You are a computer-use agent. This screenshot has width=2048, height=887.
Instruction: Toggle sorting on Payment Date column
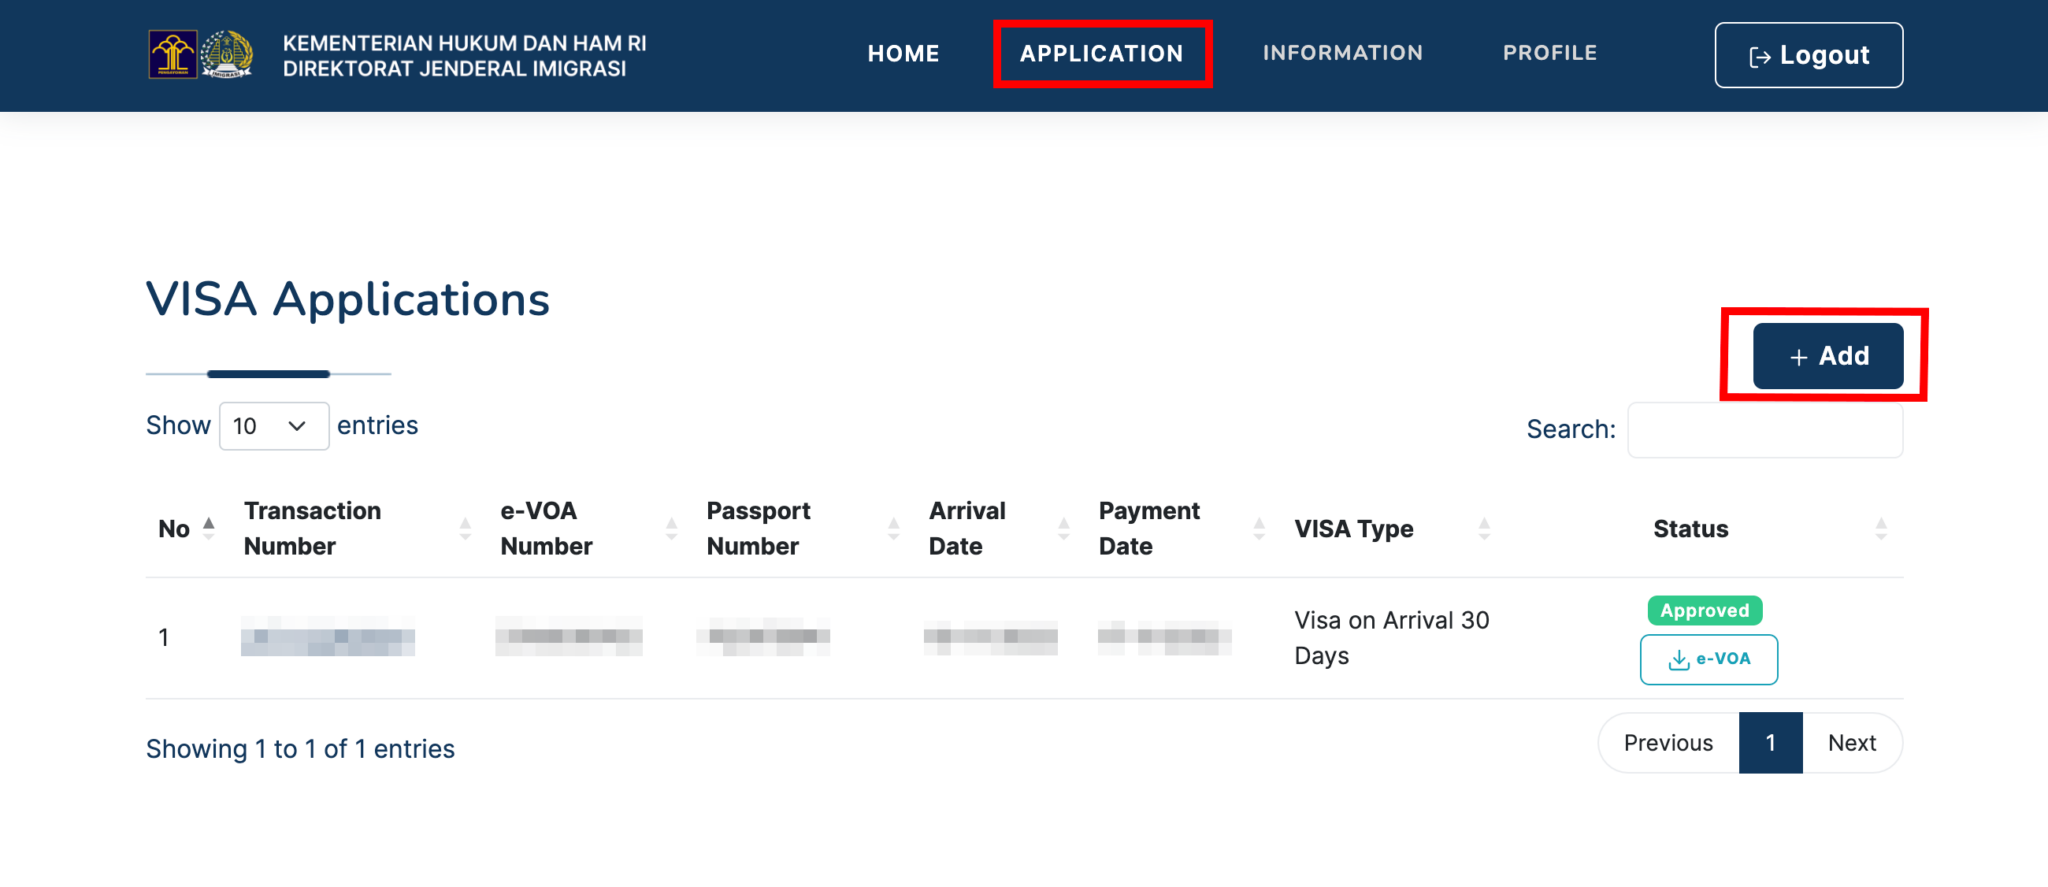click(x=1258, y=528)
